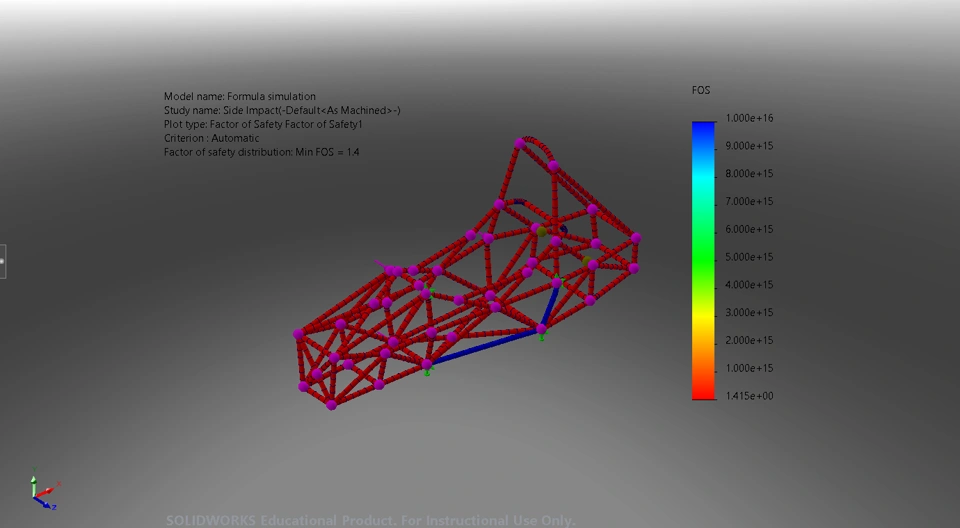The width and height of the screenshot is (960, 528).
Task: Click the short blue upright beam
Action: click(549, 306)
